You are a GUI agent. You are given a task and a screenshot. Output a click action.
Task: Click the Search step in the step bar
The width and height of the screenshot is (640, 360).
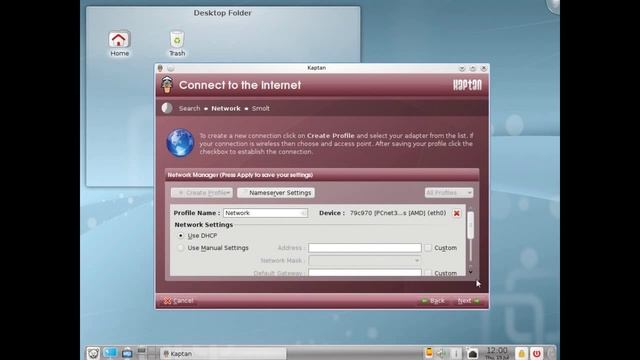click(x=189, y=108)
